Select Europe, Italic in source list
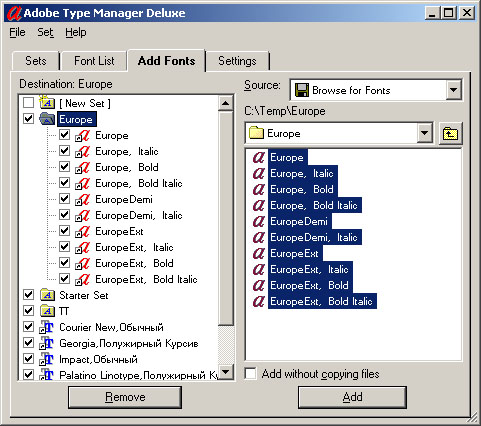The width and height of the screenshot is (481, 426). (x=302, y=173)
